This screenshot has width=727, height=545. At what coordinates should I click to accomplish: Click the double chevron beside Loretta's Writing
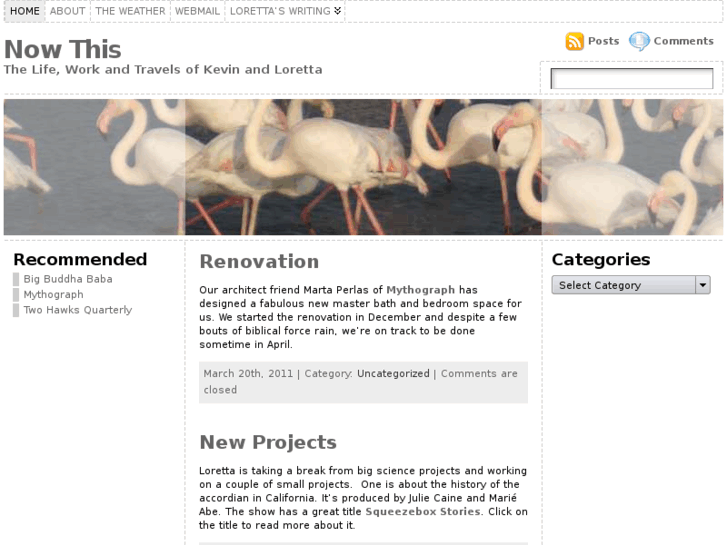[338, 11]
